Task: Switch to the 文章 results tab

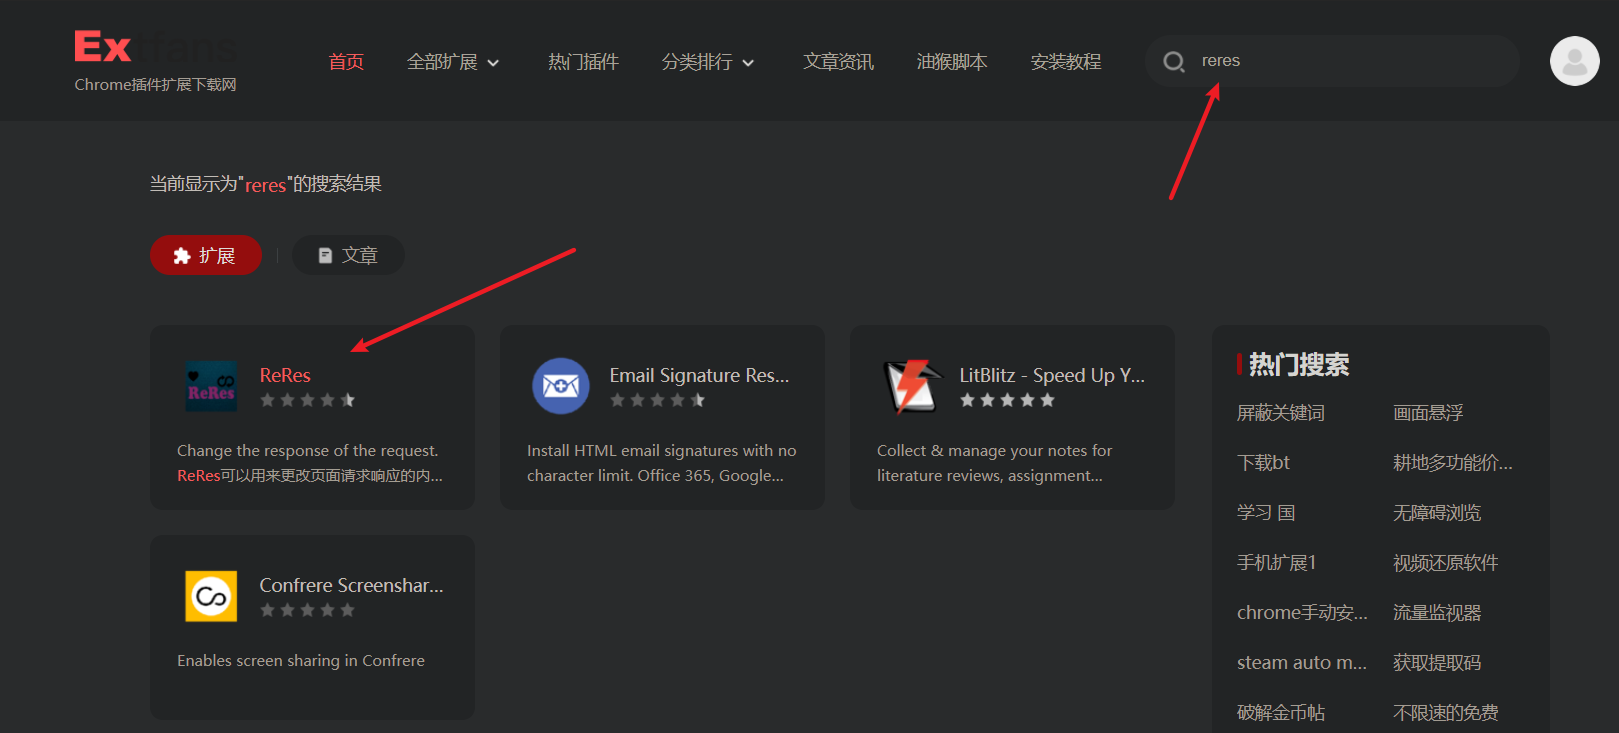Action: (348, 255)
